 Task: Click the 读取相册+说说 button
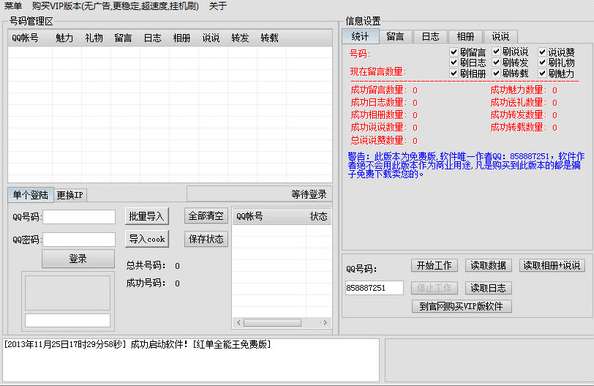(x=552, y=265)
